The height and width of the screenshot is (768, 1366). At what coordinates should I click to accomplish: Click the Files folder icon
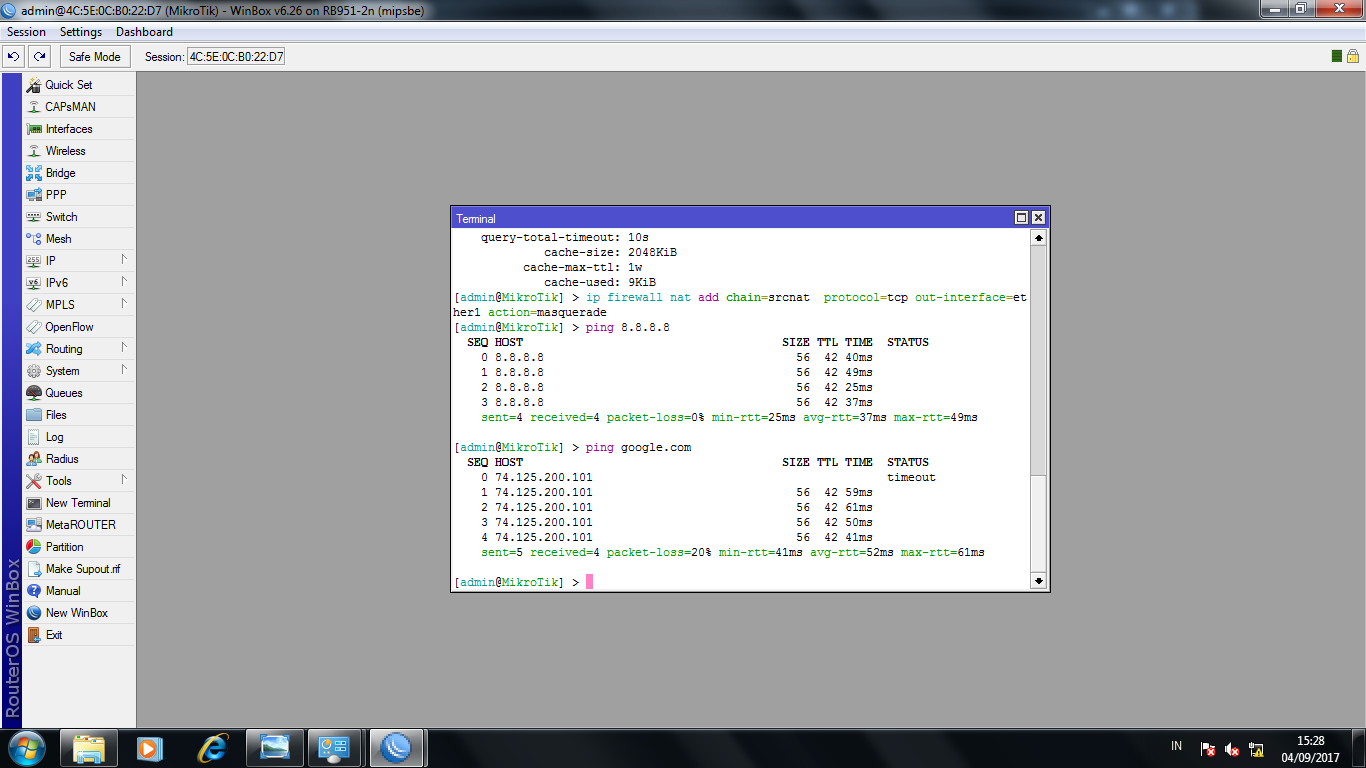(x=34, y=415)
